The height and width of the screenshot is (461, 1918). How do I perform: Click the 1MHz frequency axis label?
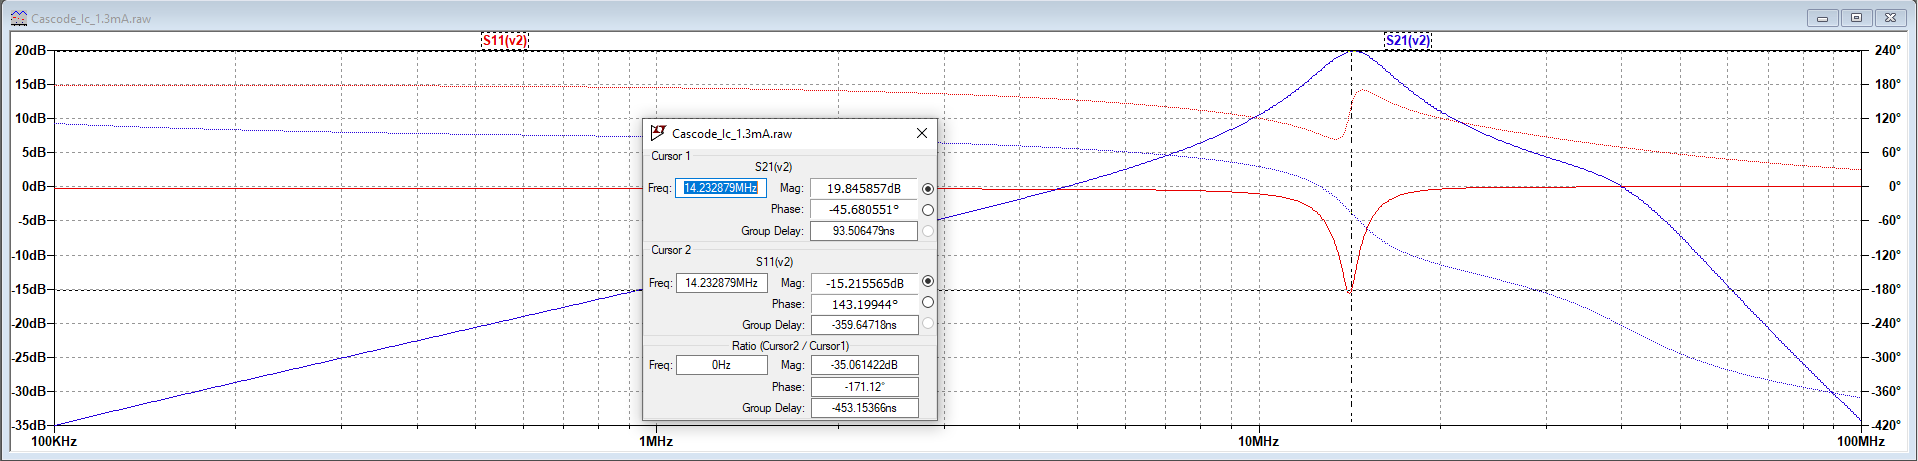(x=656, y=441)
